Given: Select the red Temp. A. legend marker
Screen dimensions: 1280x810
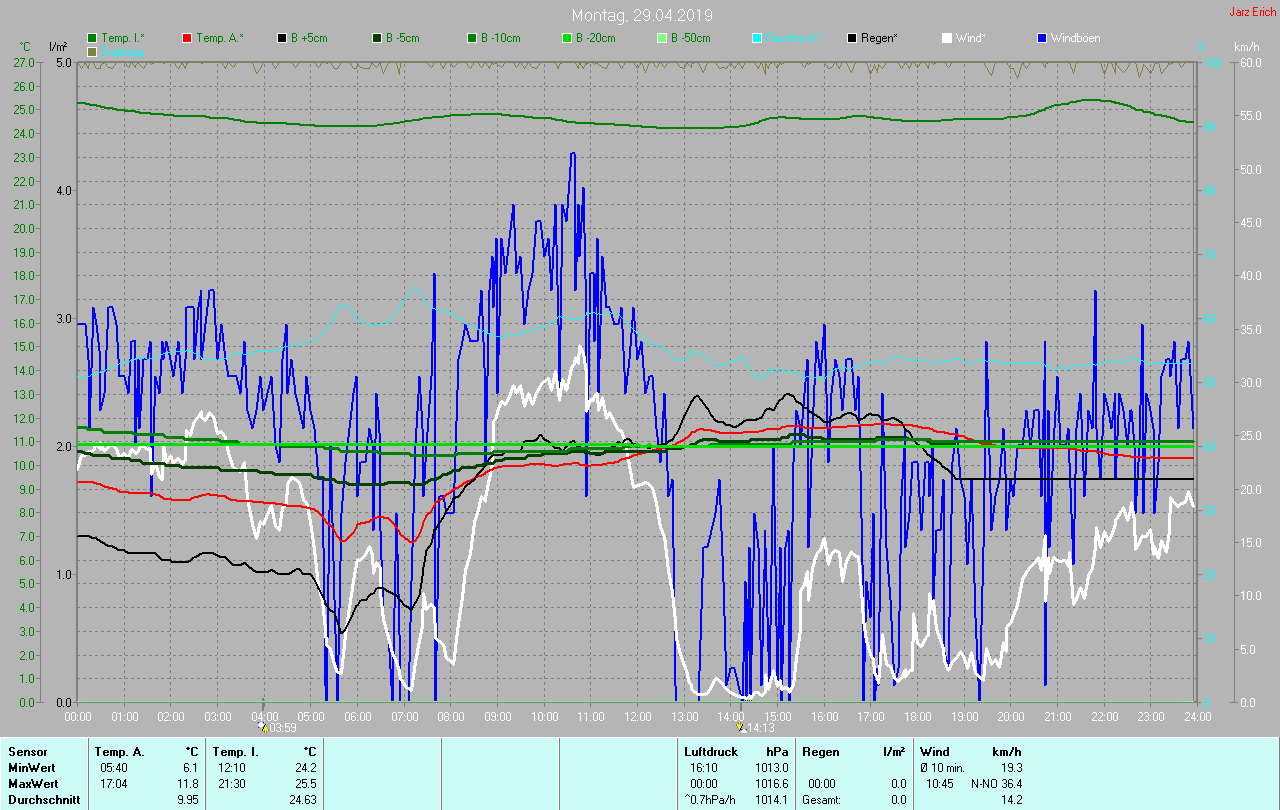Looking at the screenshot, I should 187,38.
